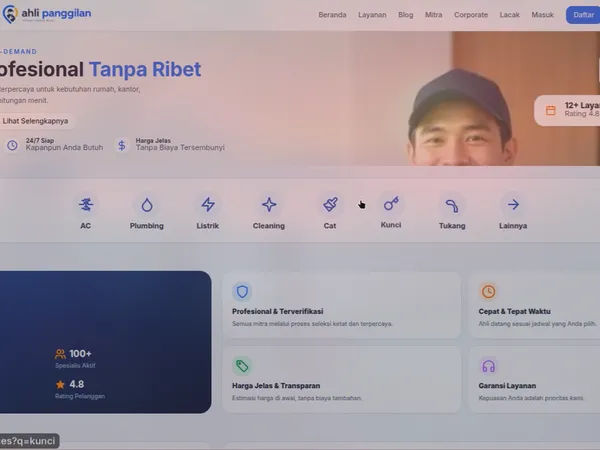Open the Harga Jelas & Transparan card title
The width and height of the screenshot is (600, 450).
click(x=276, y=386)
